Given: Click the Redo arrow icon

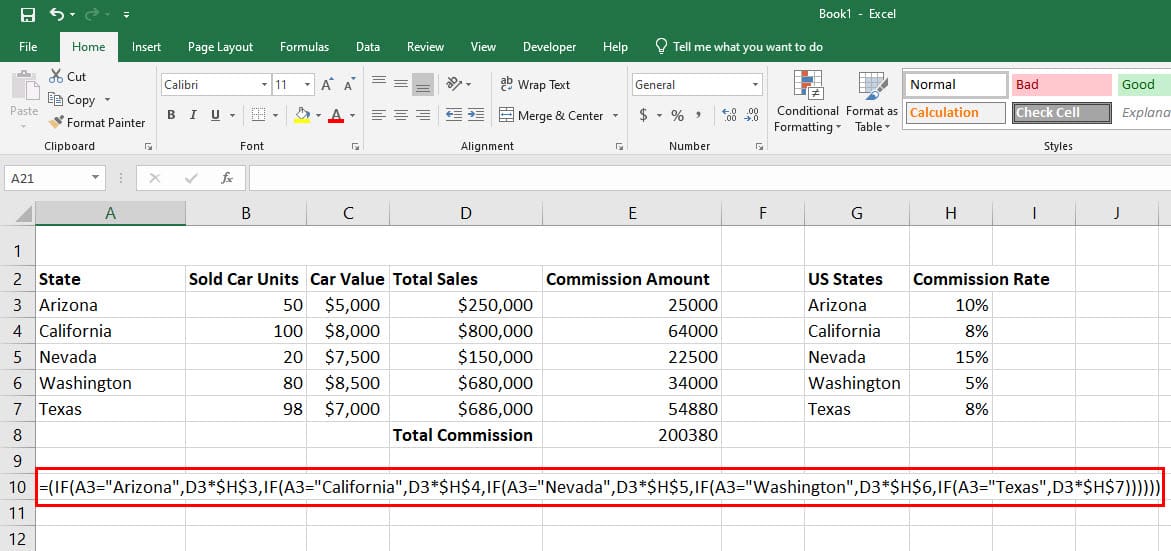Looking at the screenshot, I should click(94, 14).
